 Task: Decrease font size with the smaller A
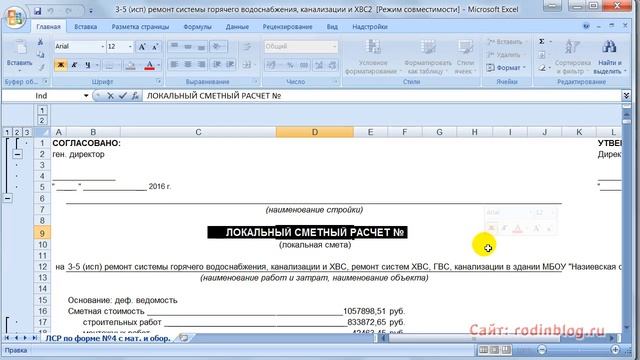(x=155, y=47)
